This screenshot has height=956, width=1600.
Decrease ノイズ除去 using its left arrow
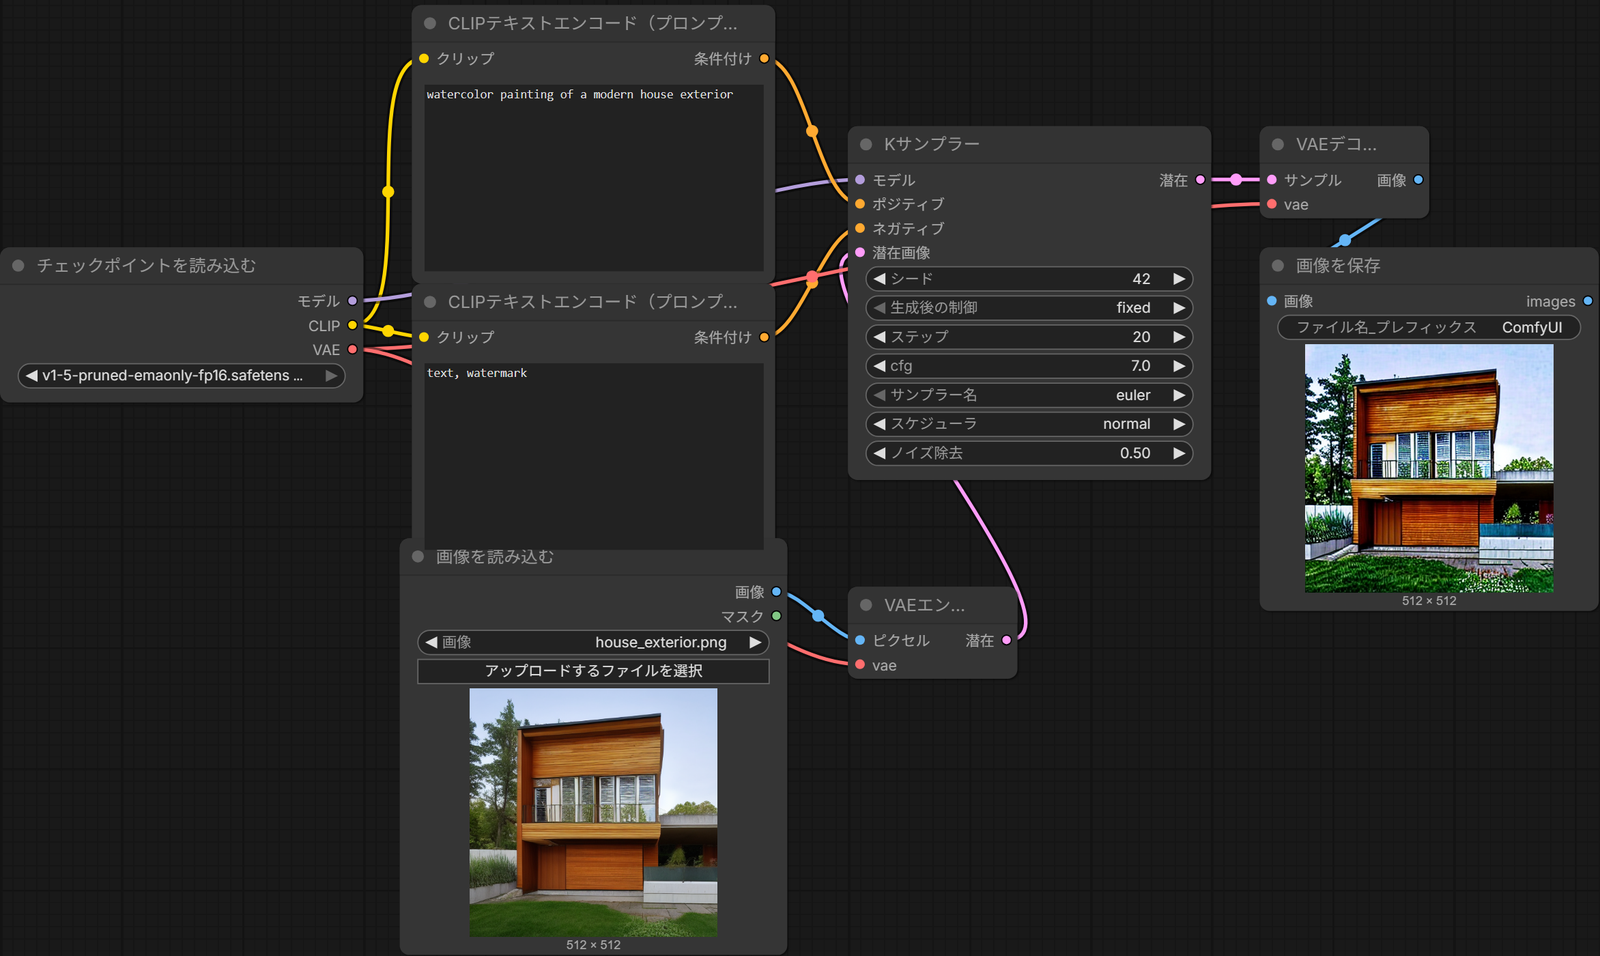(879, 453)
